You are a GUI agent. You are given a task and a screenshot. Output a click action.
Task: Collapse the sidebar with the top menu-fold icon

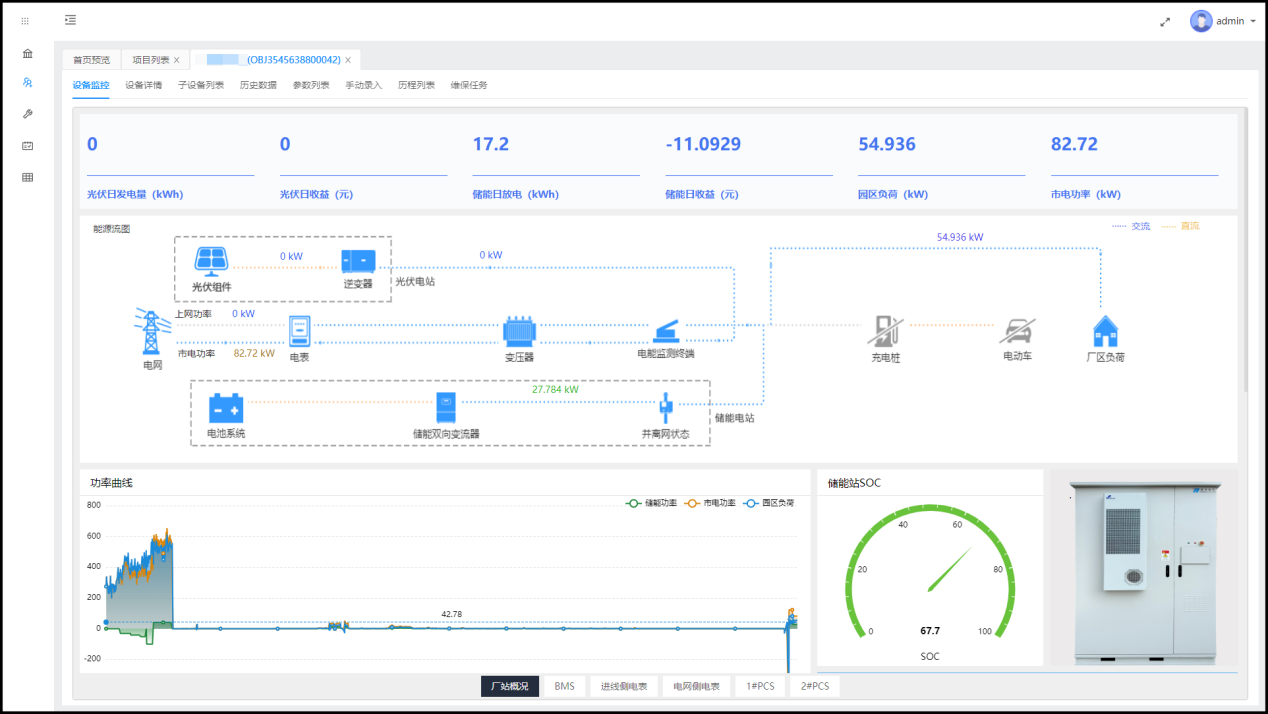click(x=70, y=20)
